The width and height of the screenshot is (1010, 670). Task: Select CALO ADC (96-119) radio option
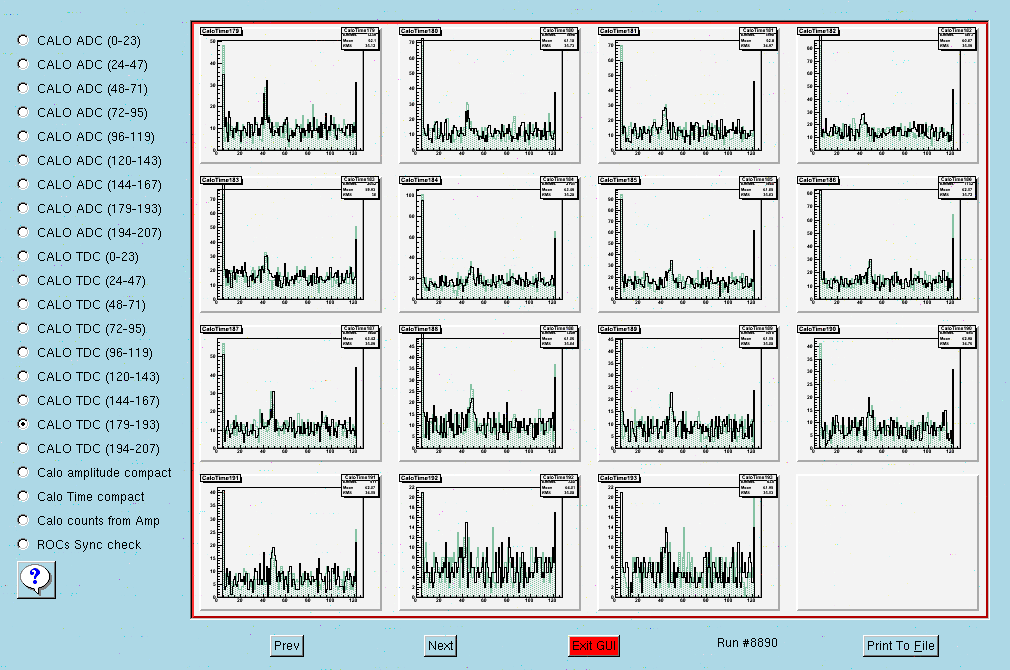pos(23,136)
